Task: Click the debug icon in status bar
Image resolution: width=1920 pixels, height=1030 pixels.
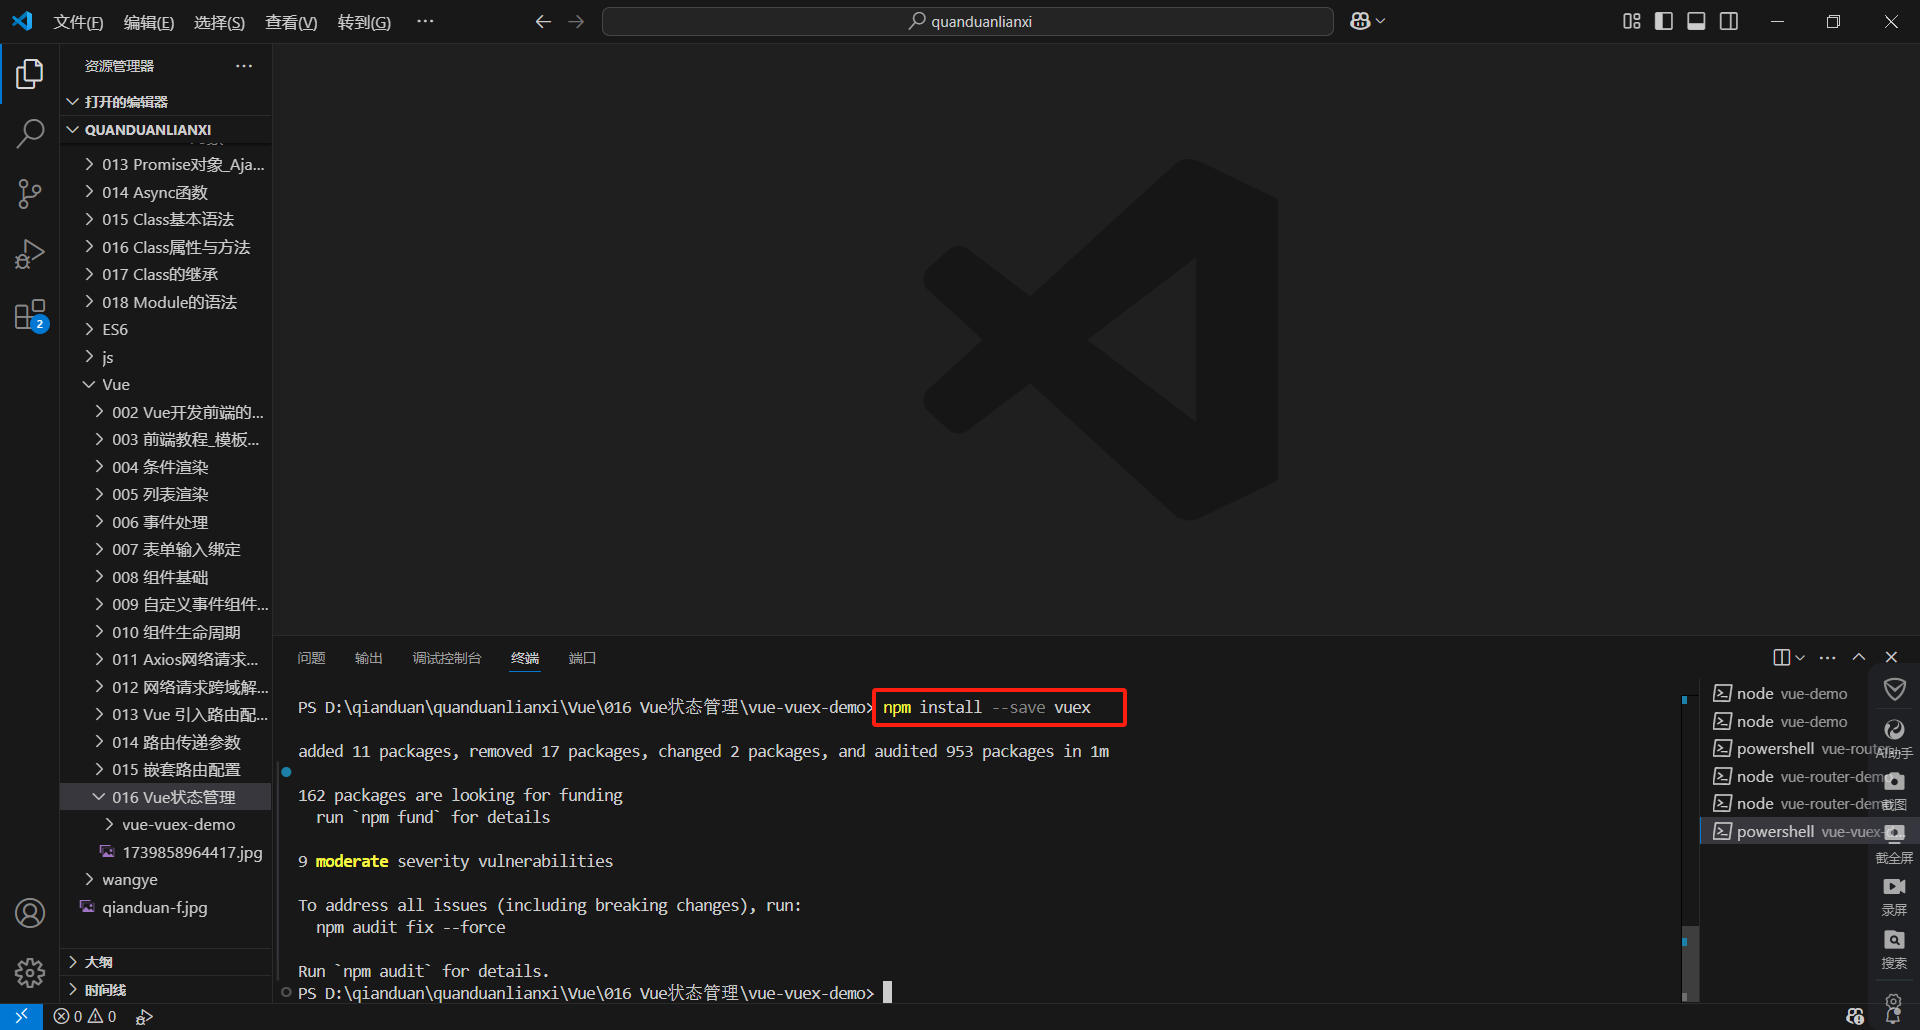Action: (145, 1016)
